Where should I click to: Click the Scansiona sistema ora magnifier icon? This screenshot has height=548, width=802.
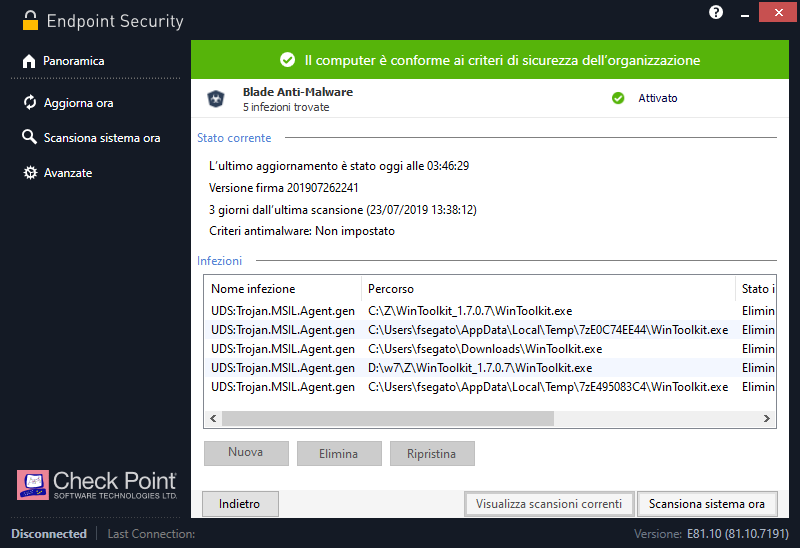[x=29, y=137]
